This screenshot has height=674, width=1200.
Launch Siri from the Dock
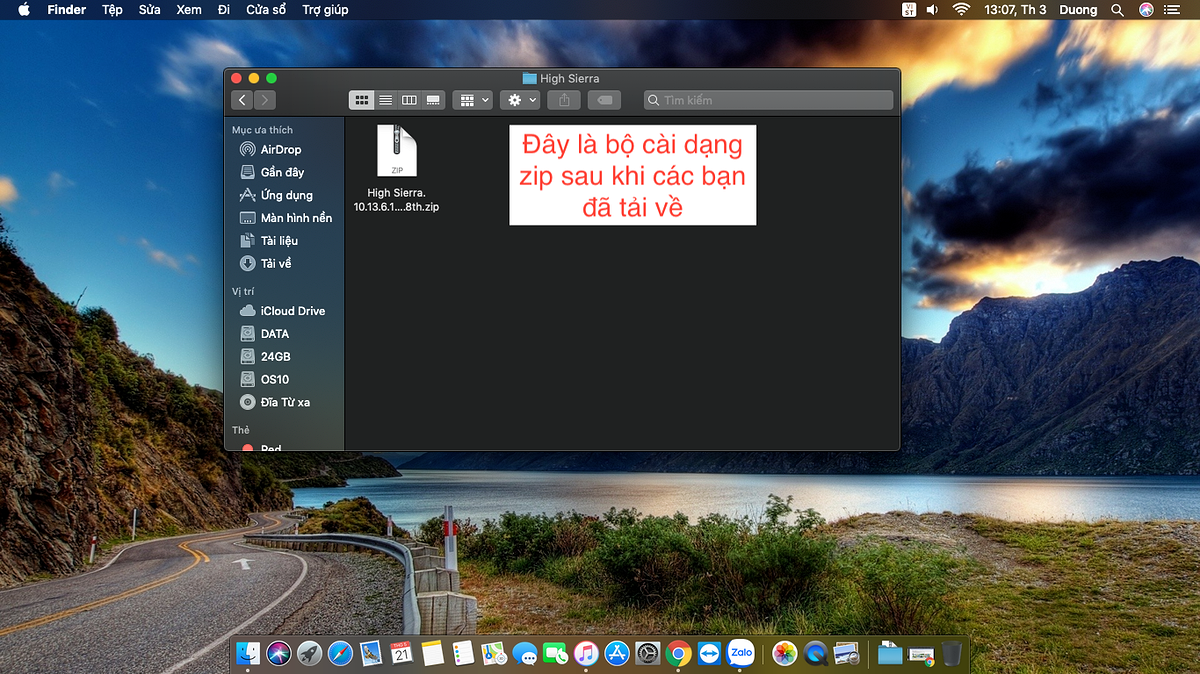(x=279, y=653)
